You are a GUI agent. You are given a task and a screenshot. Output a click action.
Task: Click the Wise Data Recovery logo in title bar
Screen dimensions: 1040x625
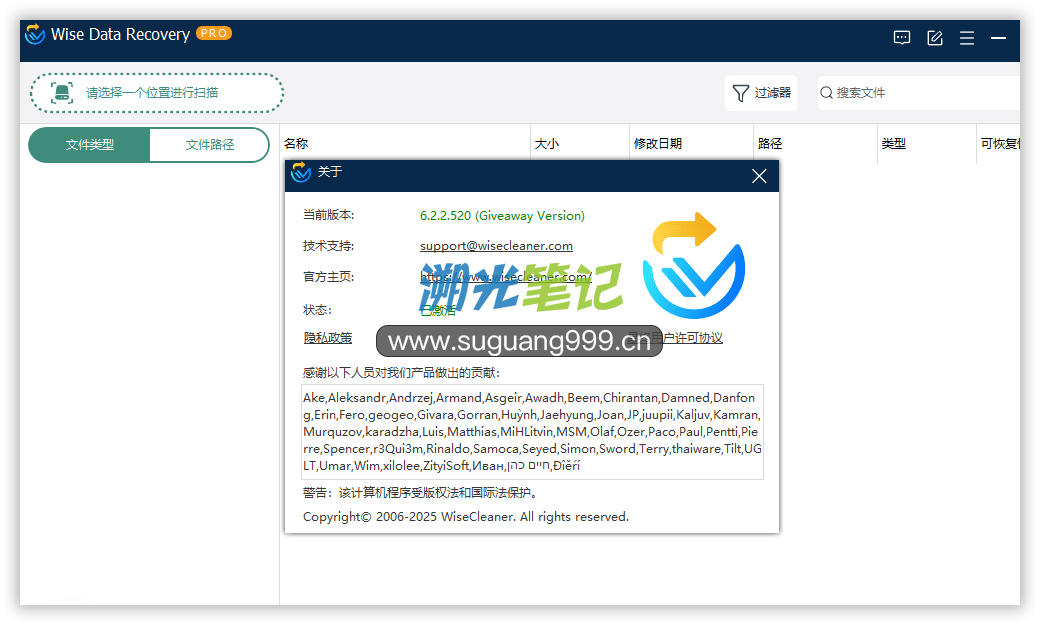(35, 35)
